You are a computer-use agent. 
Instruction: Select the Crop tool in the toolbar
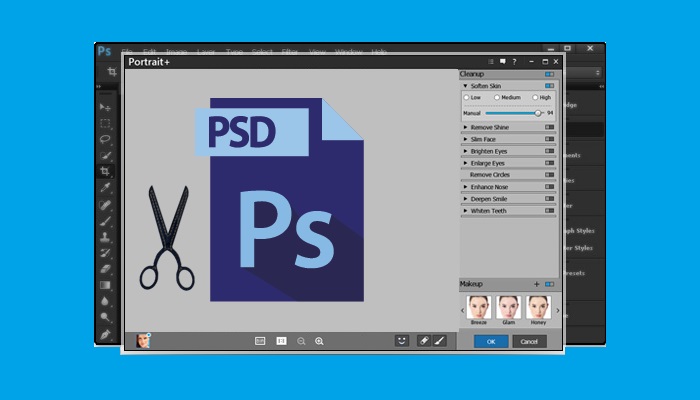[105, 171]
